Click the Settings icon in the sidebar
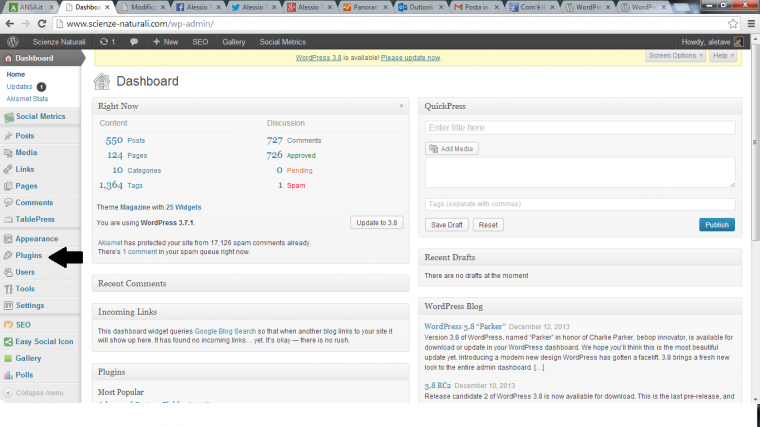 click(x=8, y=305)
